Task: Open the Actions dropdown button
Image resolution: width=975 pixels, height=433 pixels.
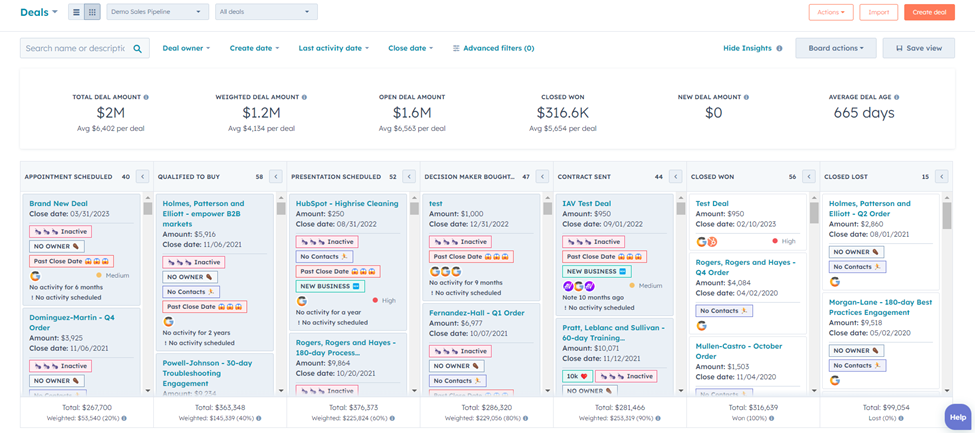Action: click(x=831, y=12)
